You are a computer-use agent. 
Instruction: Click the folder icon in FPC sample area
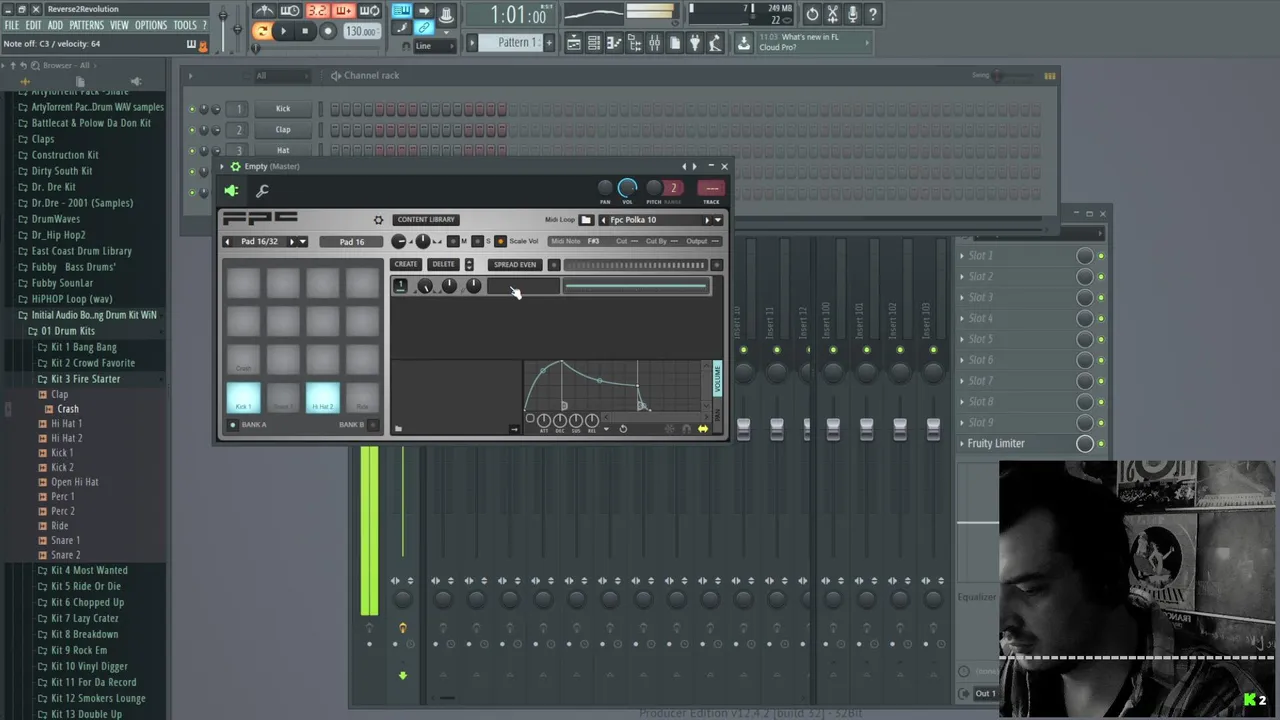pos(398,429)
